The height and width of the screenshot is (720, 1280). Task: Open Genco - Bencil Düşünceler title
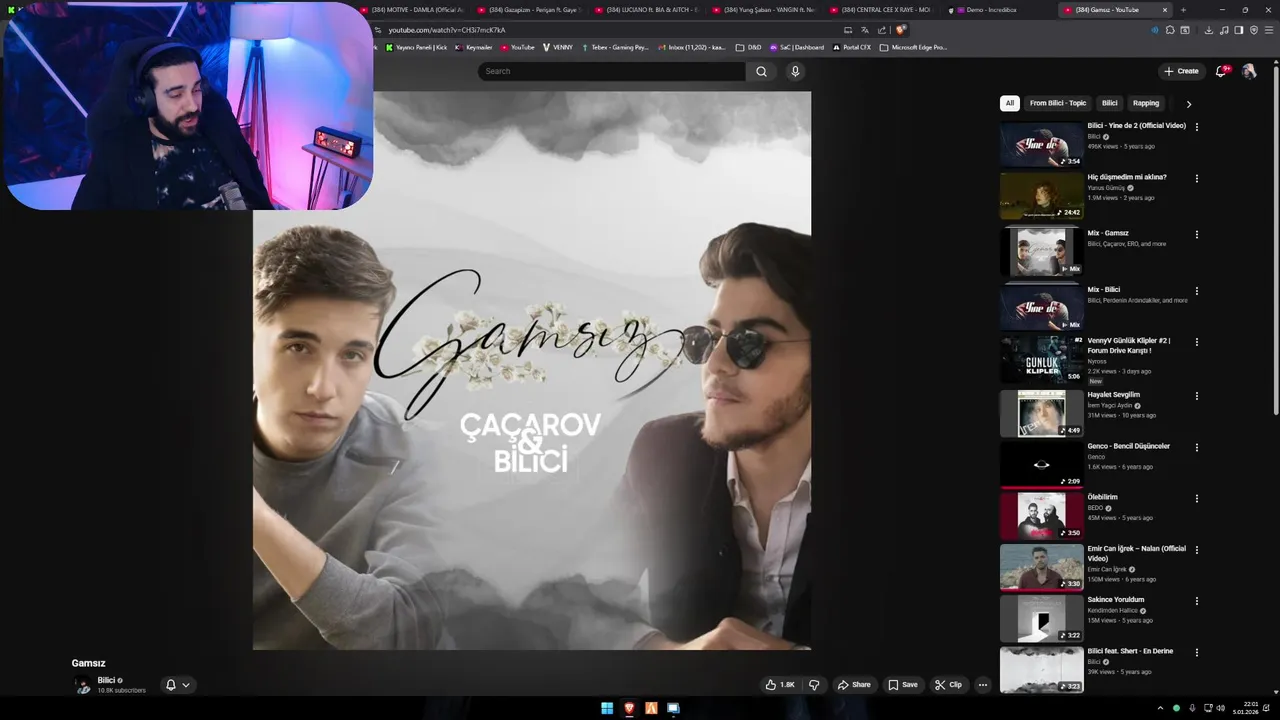tap(1128, 446)
